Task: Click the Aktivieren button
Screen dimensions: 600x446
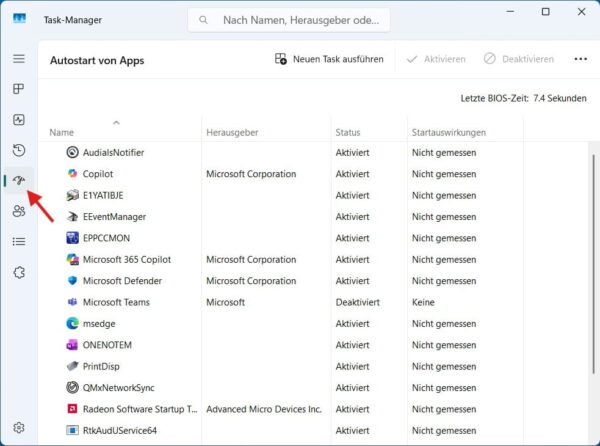Action: pyautogui.click(x=436, y=59)
